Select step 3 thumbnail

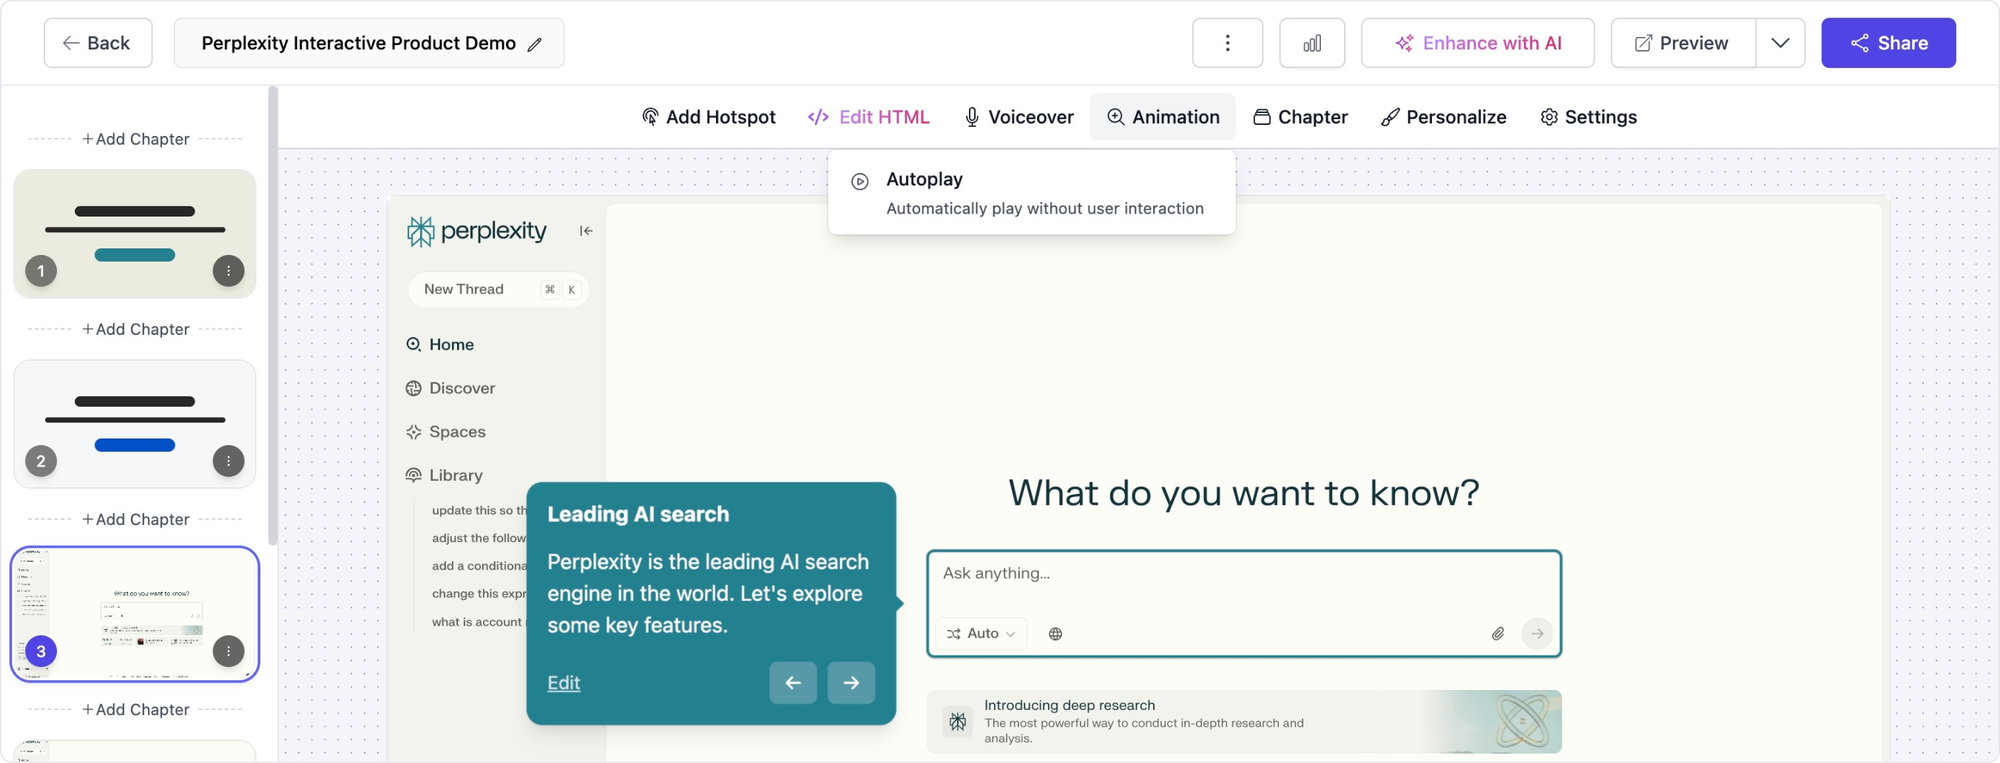click(x=135, y=614)
